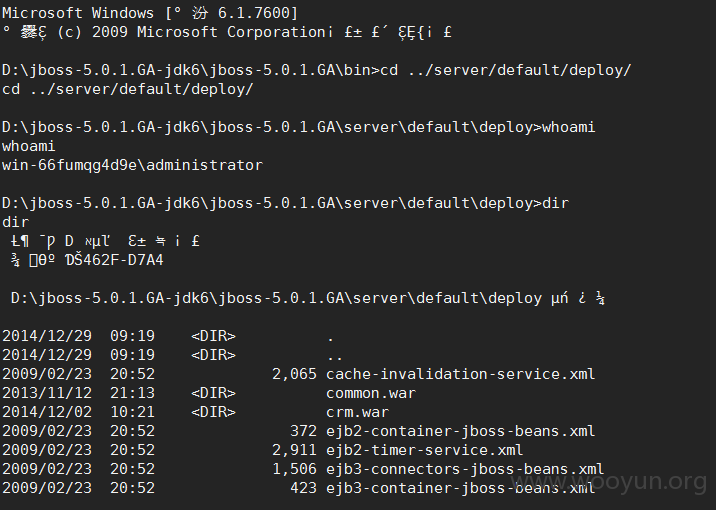Image resolution: width=716 pixels, height=510 pixels.
Task: Click the Microsoft Windows version header line
Action: click(x=150, y=13)
